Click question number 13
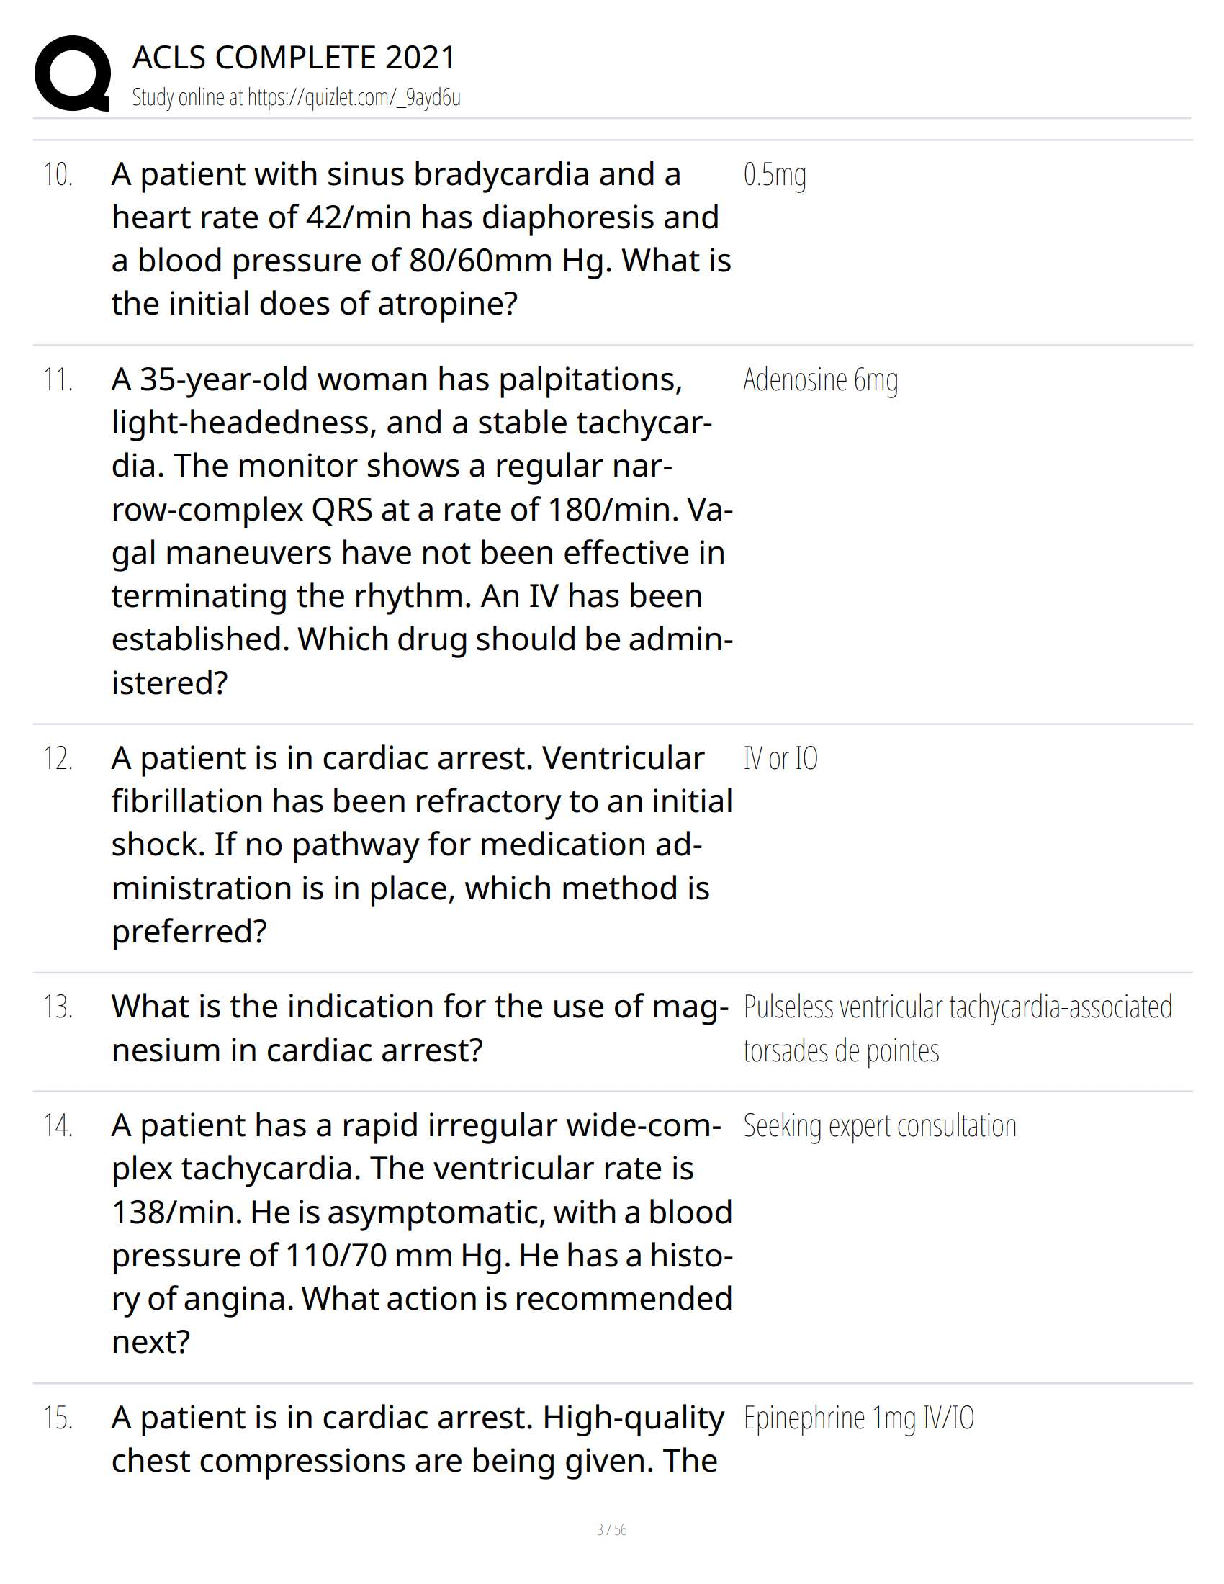The width and height of the screenshot is (1224, 1584). 58,1007
